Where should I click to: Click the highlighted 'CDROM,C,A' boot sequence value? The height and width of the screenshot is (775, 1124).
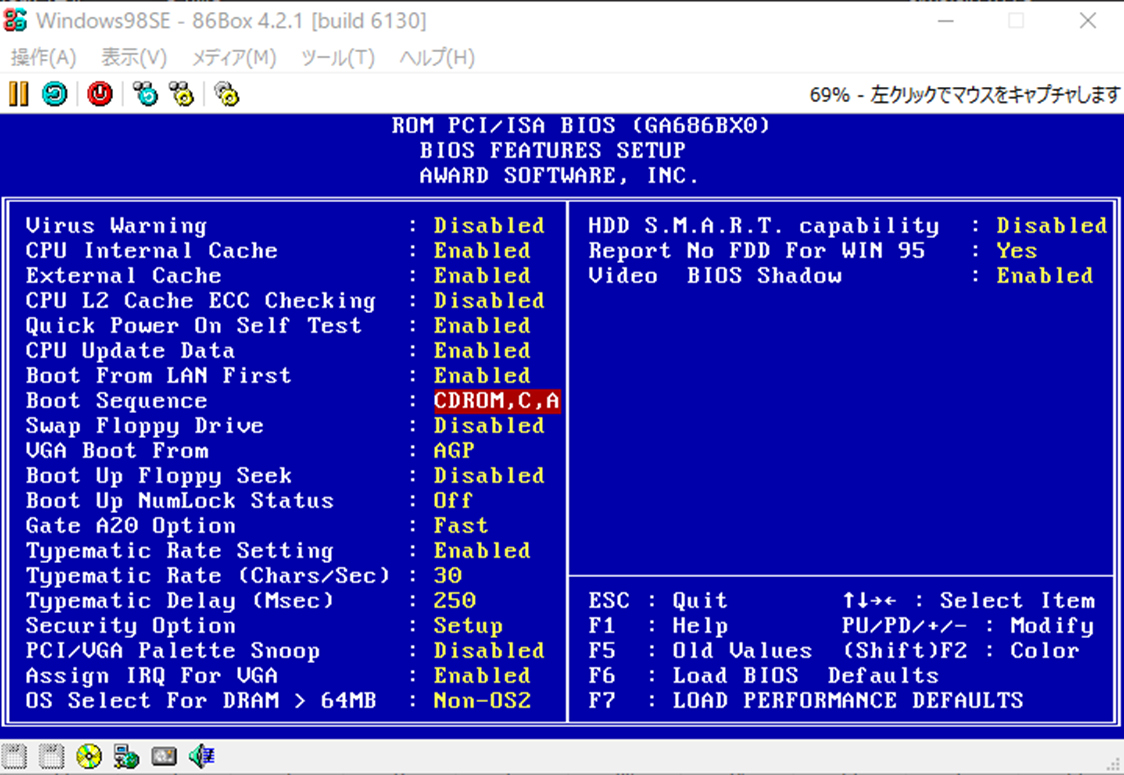click(x=497, y=401)
